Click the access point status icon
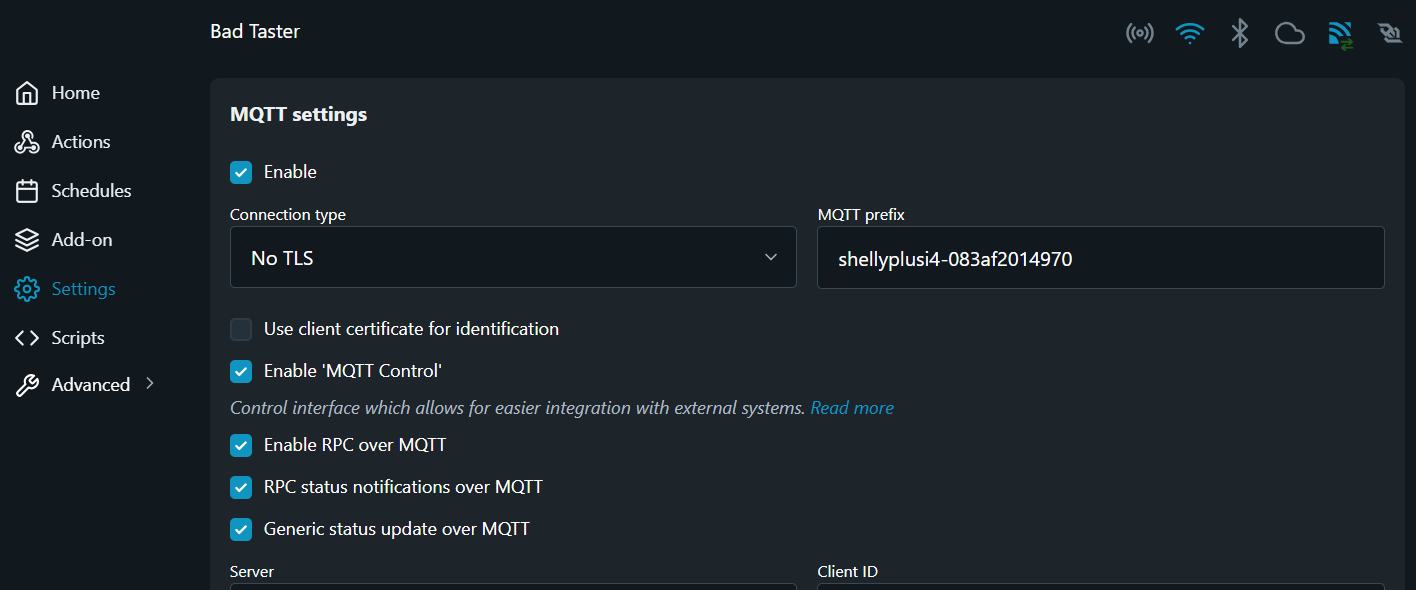 pos(1139,34)
